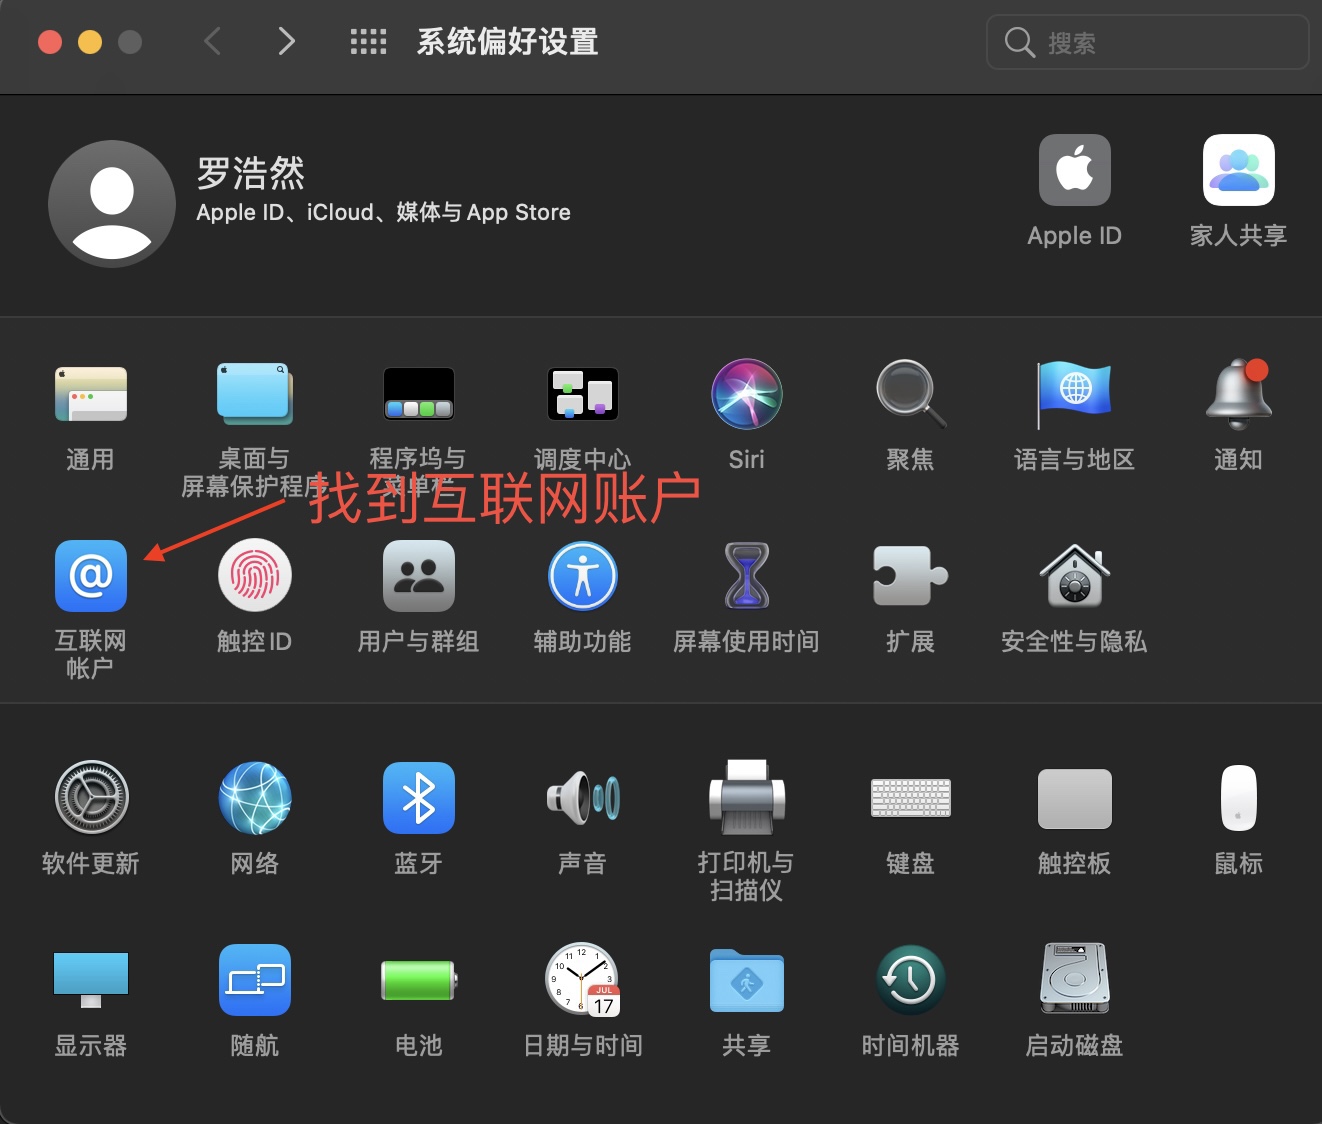This screenshot has height=1124, width=1322.
Task: Open 程序坞与菜单栏 preferences
Action: coord(418,394)
